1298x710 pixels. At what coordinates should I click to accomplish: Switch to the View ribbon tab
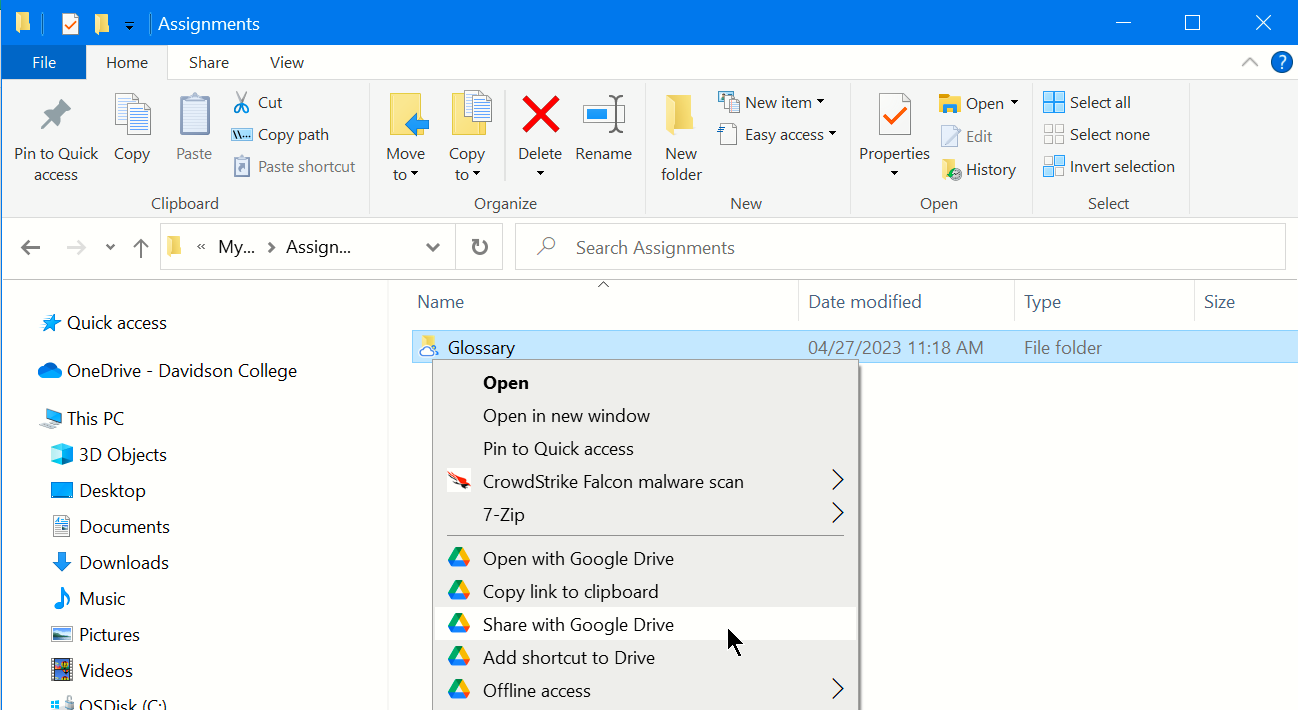click(286, 62)
